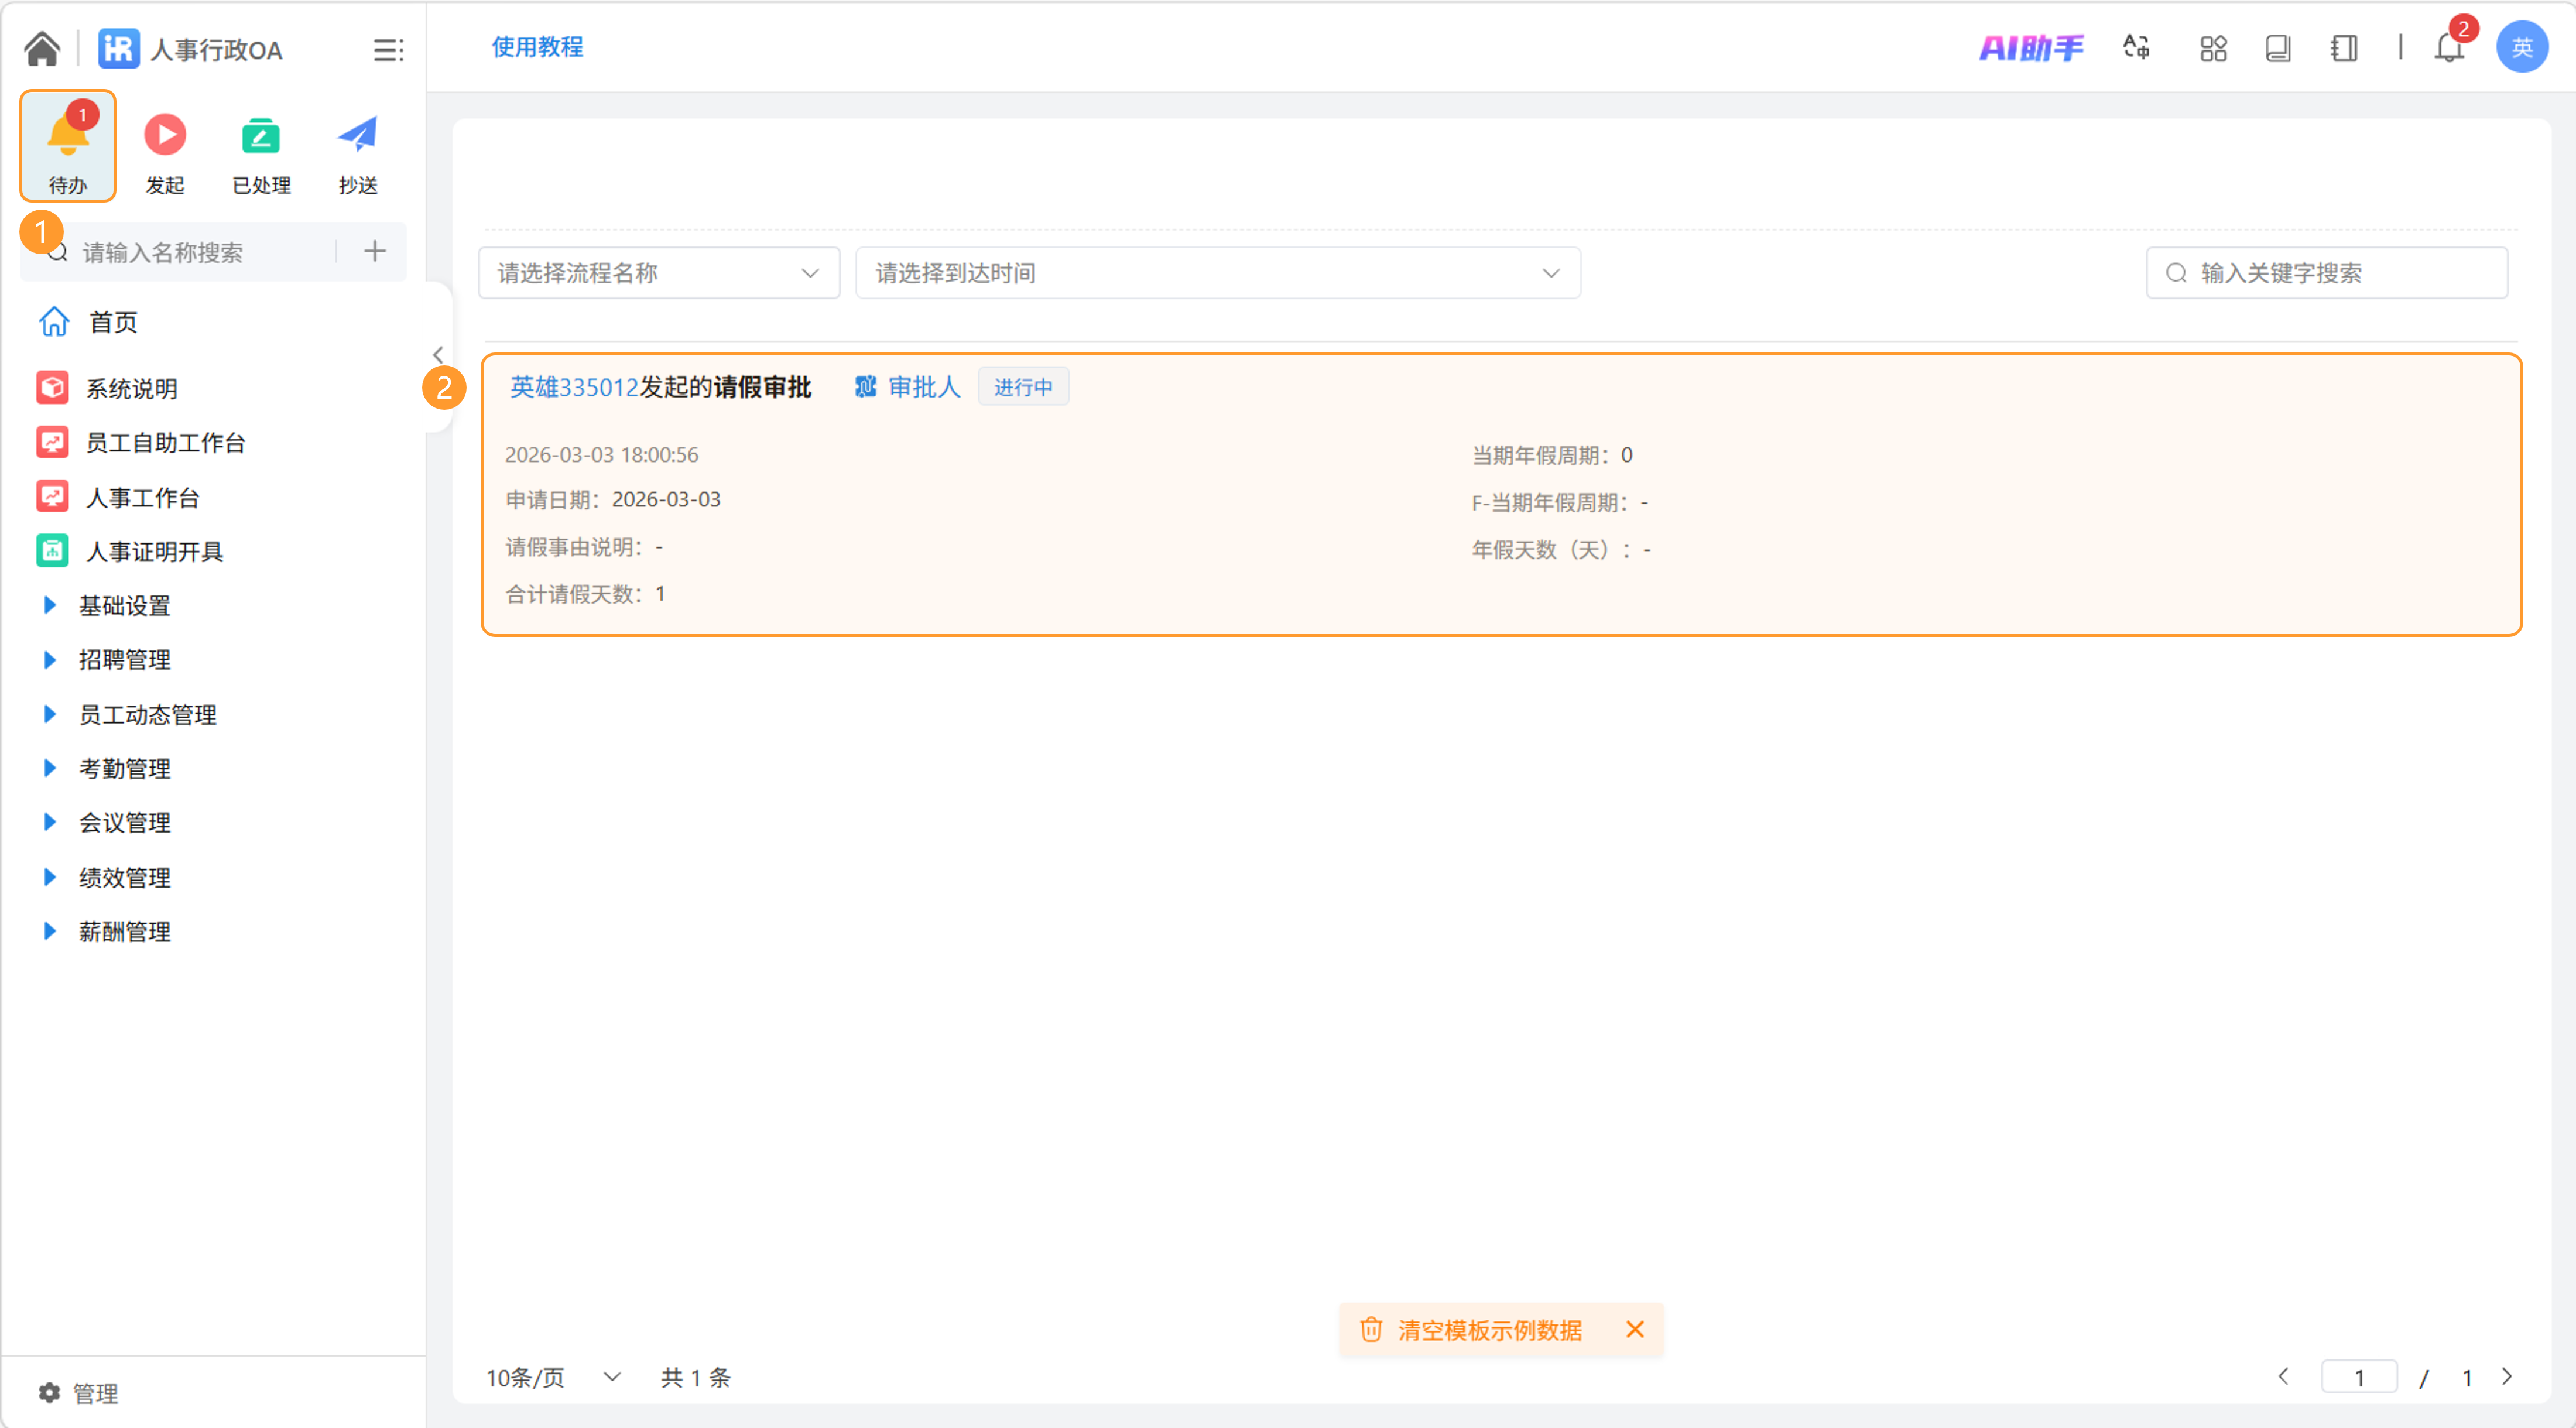The width and height of the screenshot is (2576, 1428).
Task: Click the translate language icon
Action: [x=2137, y=47]
